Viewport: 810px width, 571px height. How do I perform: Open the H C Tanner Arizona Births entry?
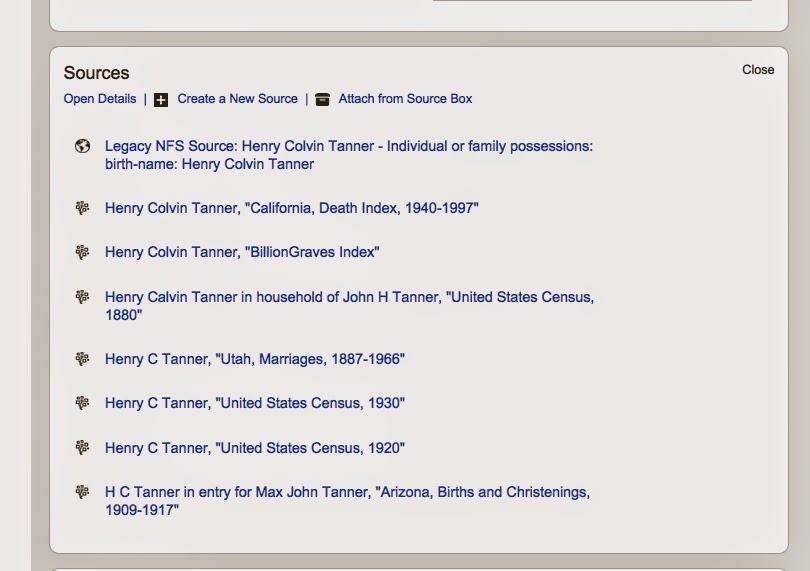pyautogui.click(x=347, y=501)
